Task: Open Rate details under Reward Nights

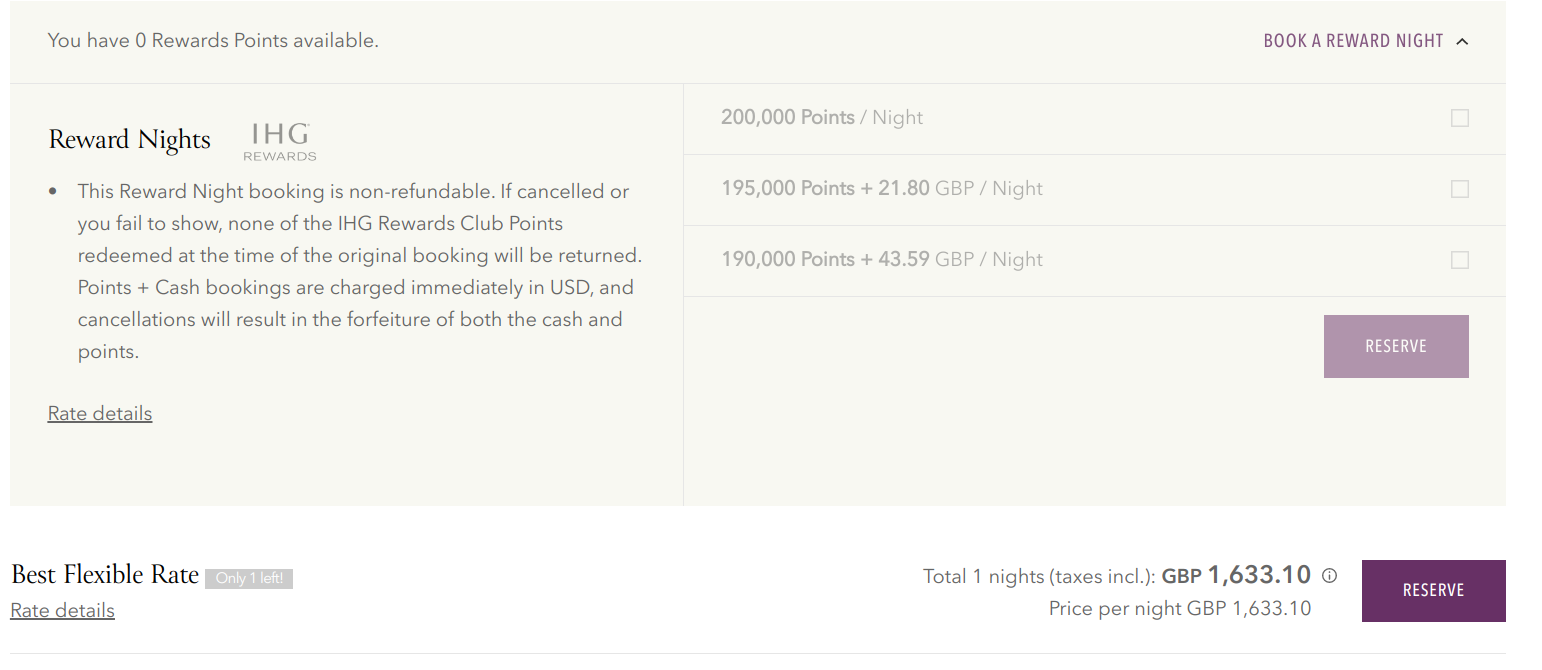Action: [100, 414]
